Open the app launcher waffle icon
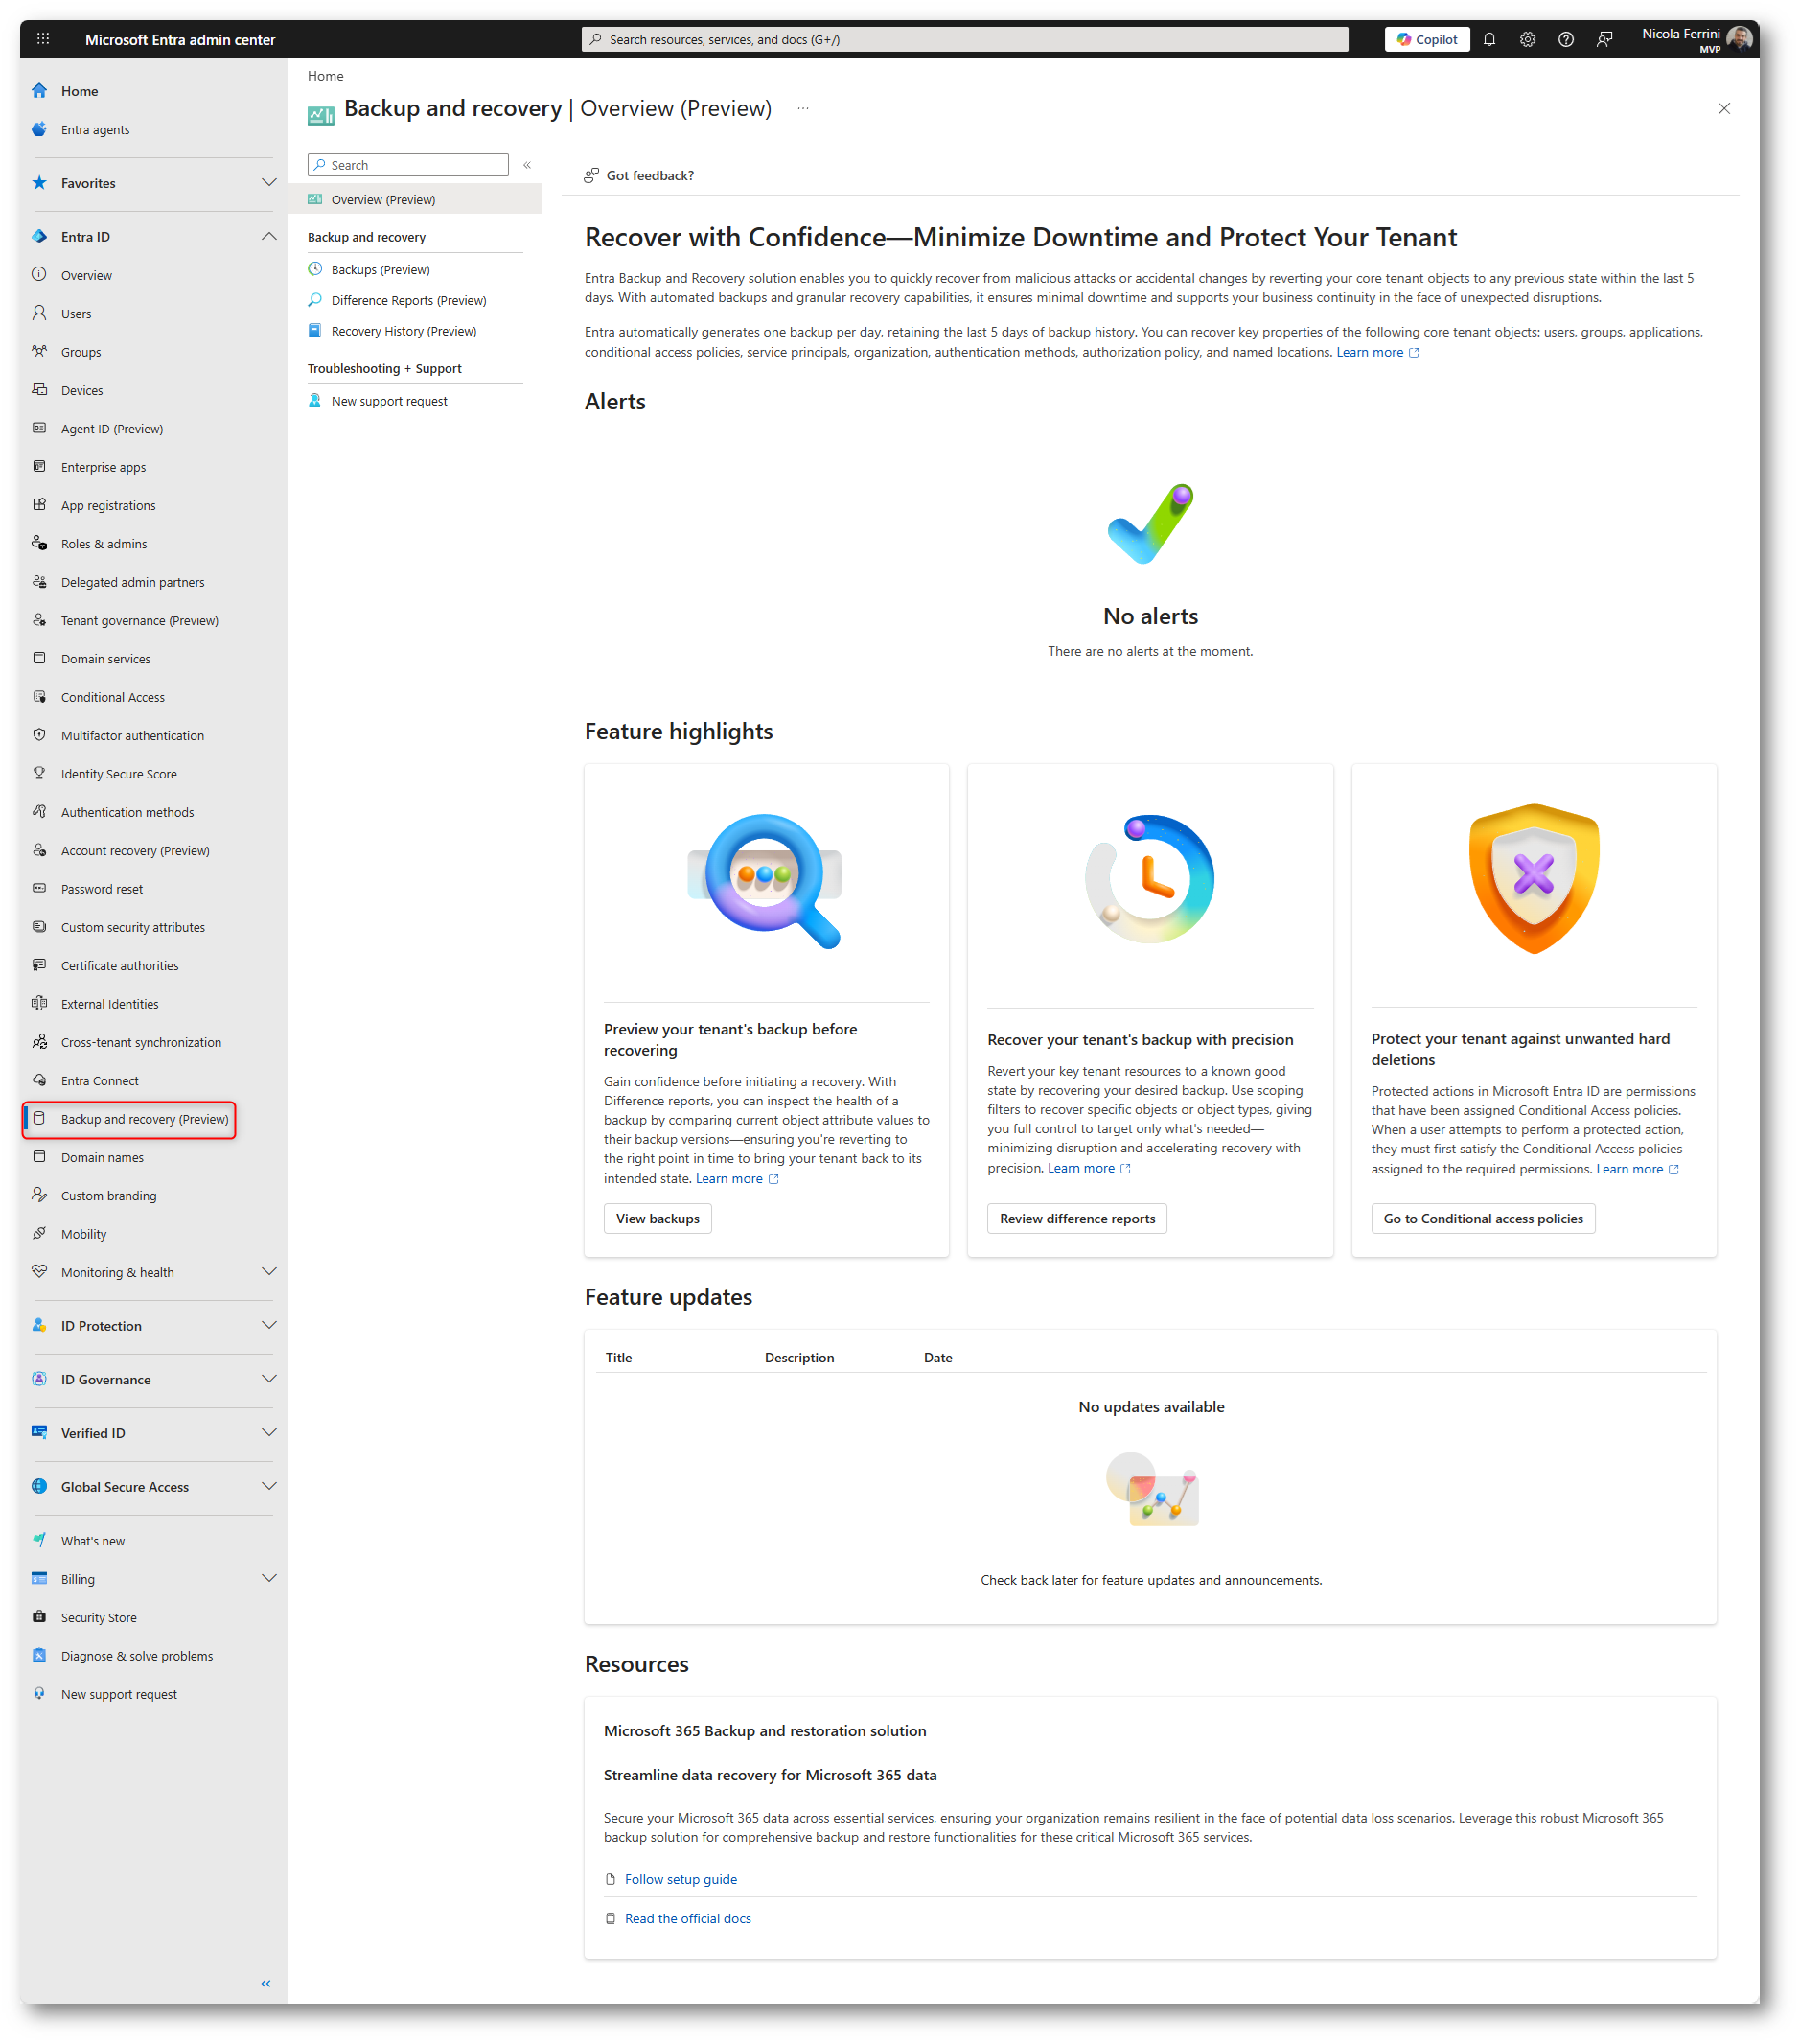Image resolution: width=1800 pixels, height=2044 pixels. (43, 39)
